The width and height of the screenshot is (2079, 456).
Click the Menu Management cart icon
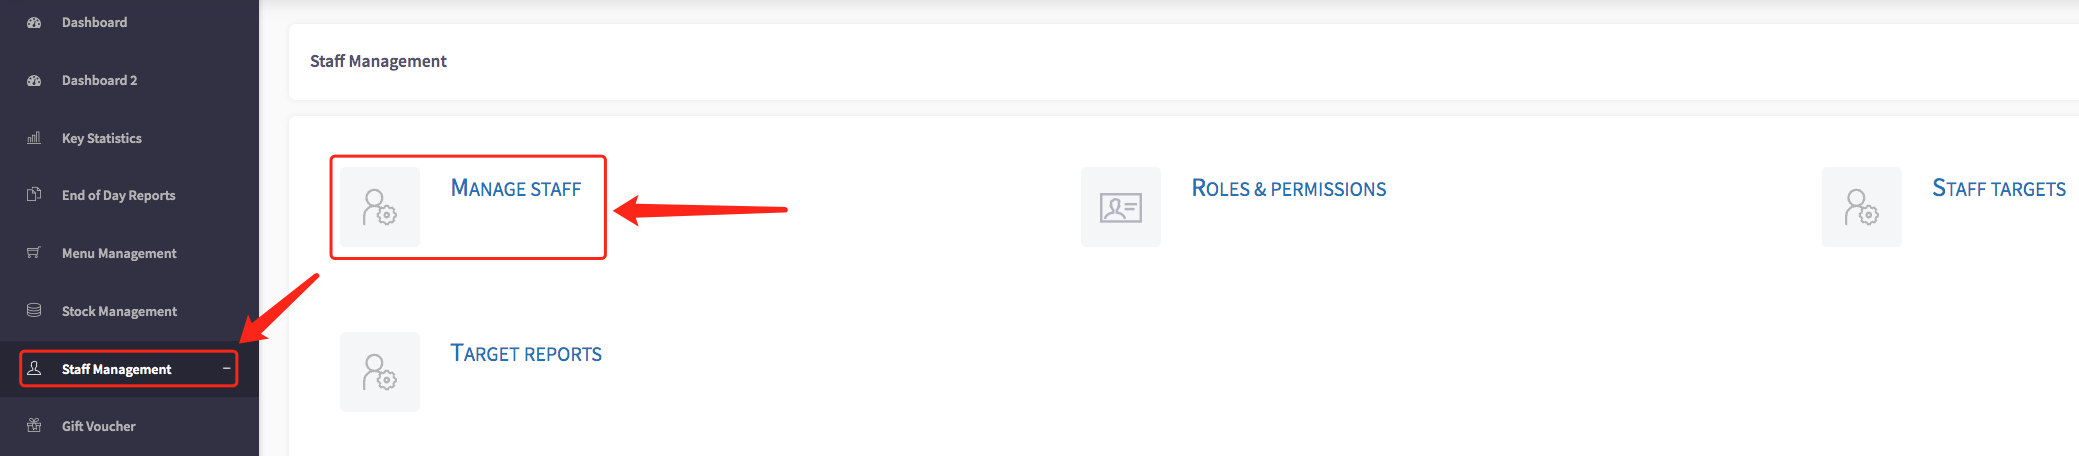34,252
